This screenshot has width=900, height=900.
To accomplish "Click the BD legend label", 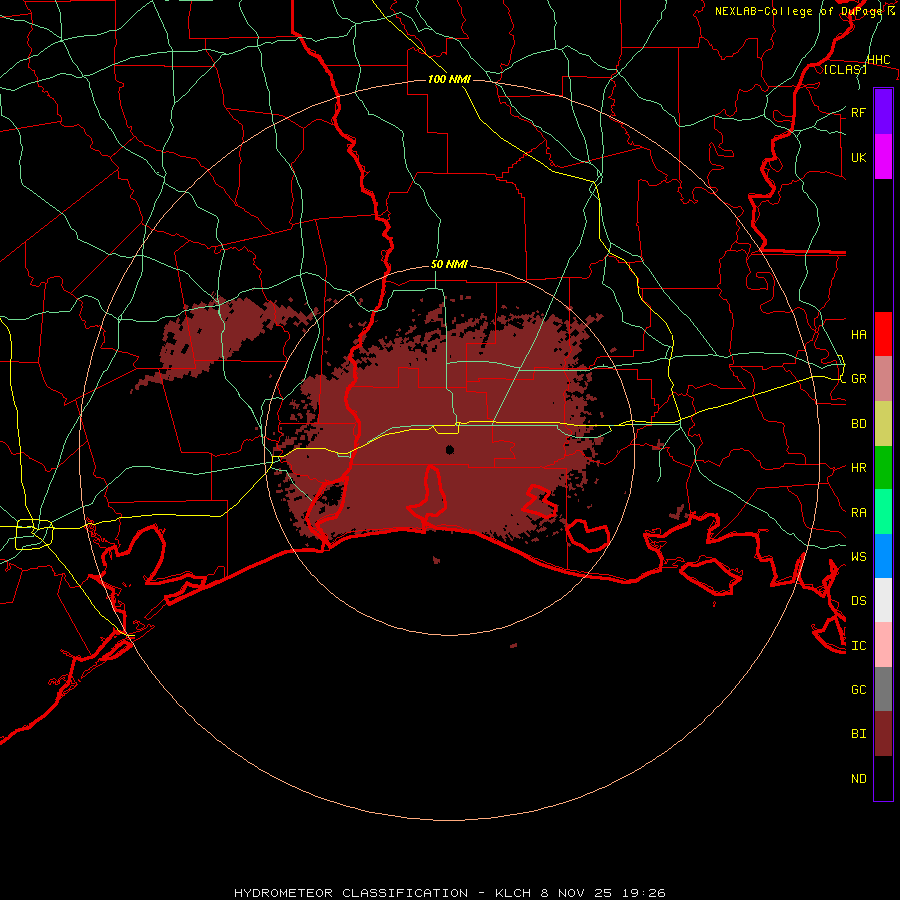I will tap(858, 424).
